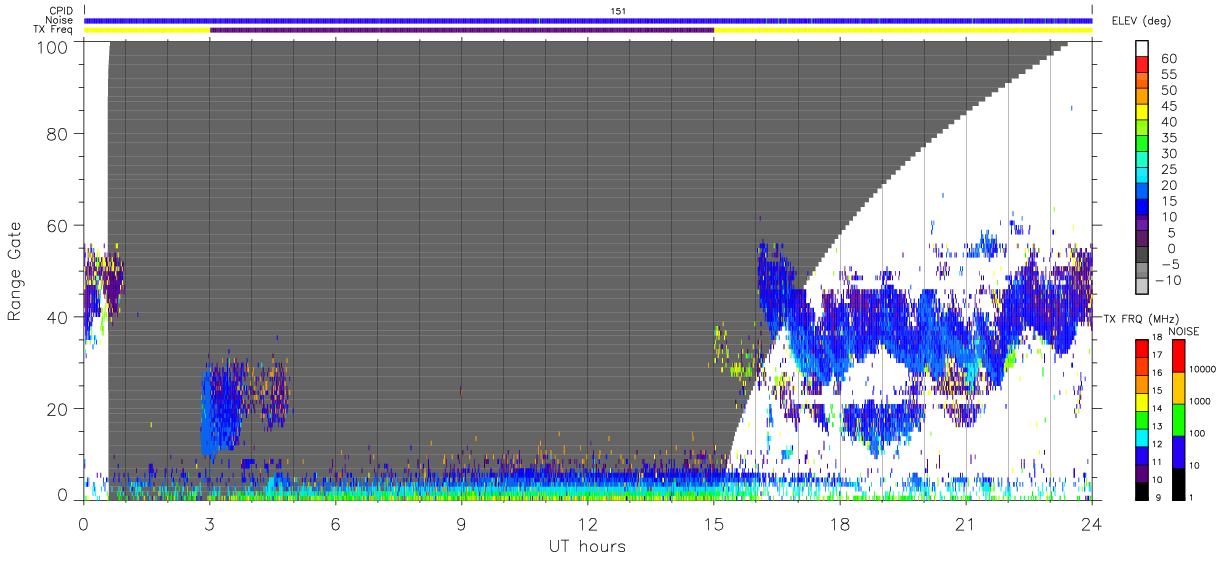This screenshot has width=1228, height=567.
Task: Click the 40 tick on the Range Gate axis
Action: [57, 317]
